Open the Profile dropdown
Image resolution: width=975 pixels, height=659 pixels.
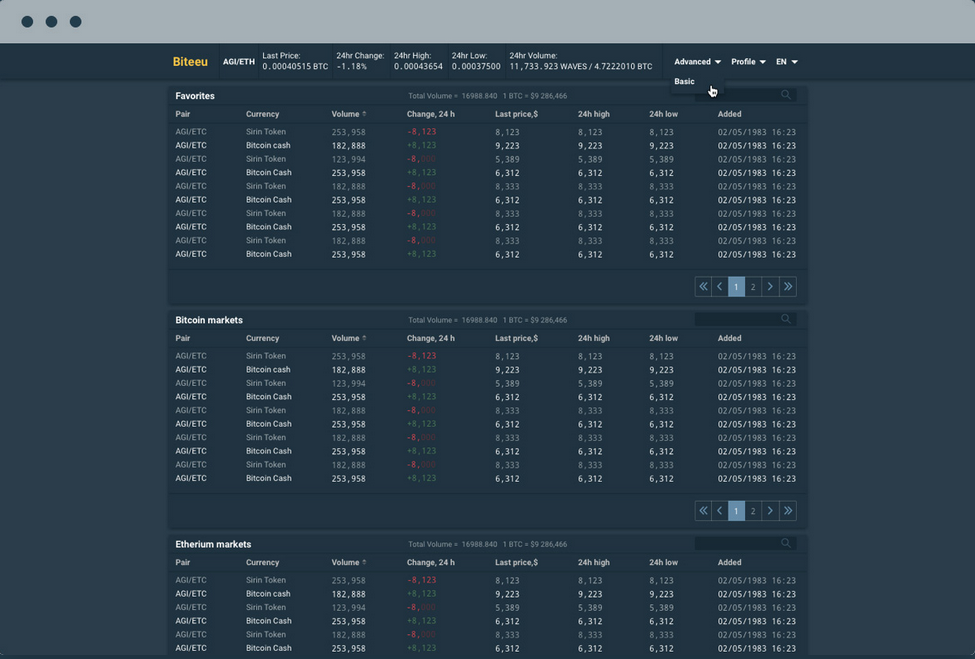[748, 62]
